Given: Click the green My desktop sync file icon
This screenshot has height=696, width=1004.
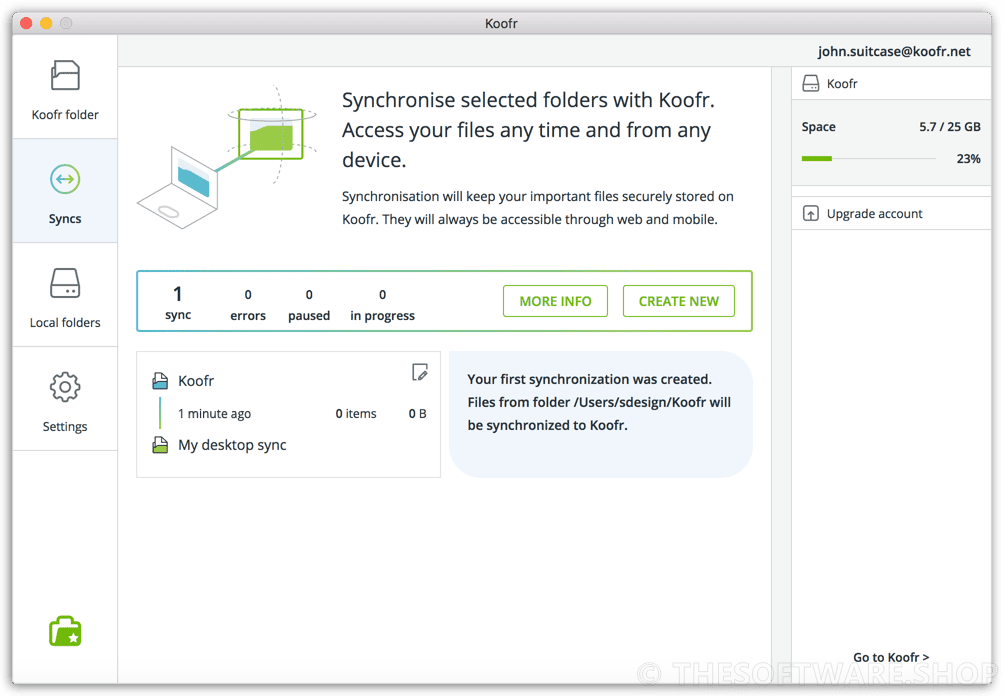Looking at the screenshot, I should click(160, 445).
